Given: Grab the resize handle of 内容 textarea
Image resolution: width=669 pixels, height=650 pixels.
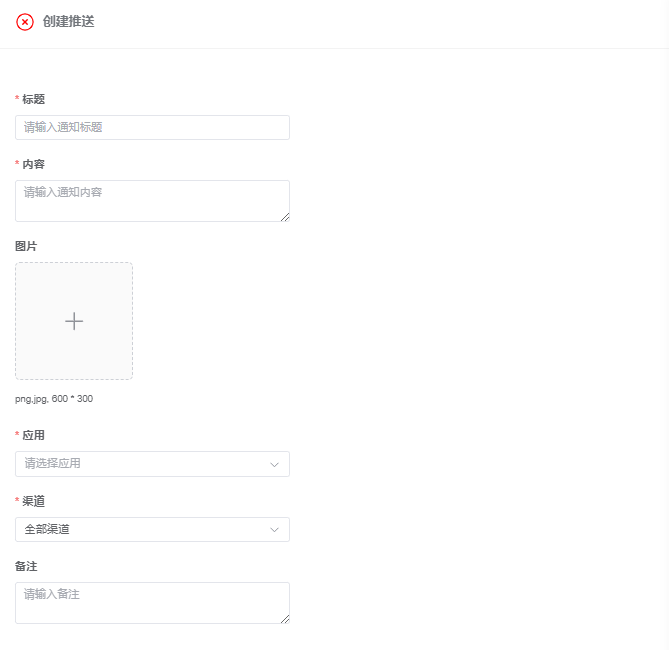Looking at the screenshot, I should (285, 217).
